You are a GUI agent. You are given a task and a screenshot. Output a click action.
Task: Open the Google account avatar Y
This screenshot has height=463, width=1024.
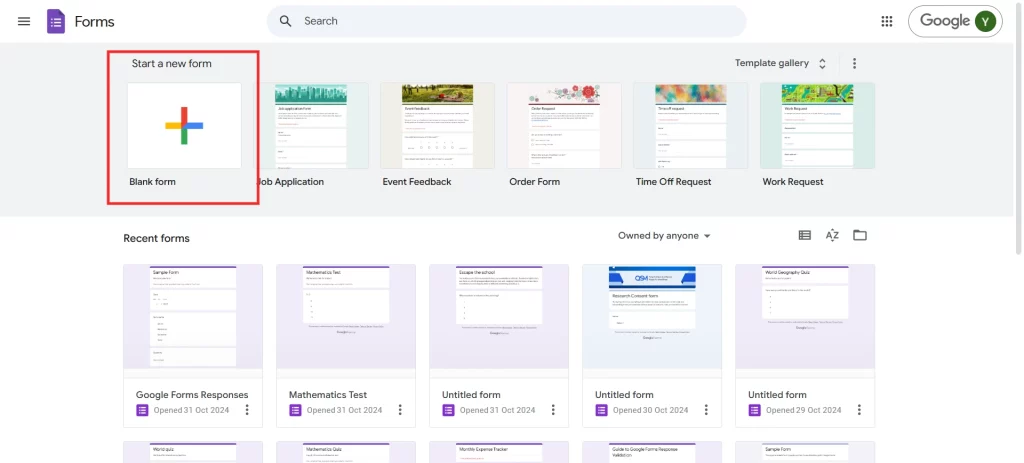click(x=985, y=22)
